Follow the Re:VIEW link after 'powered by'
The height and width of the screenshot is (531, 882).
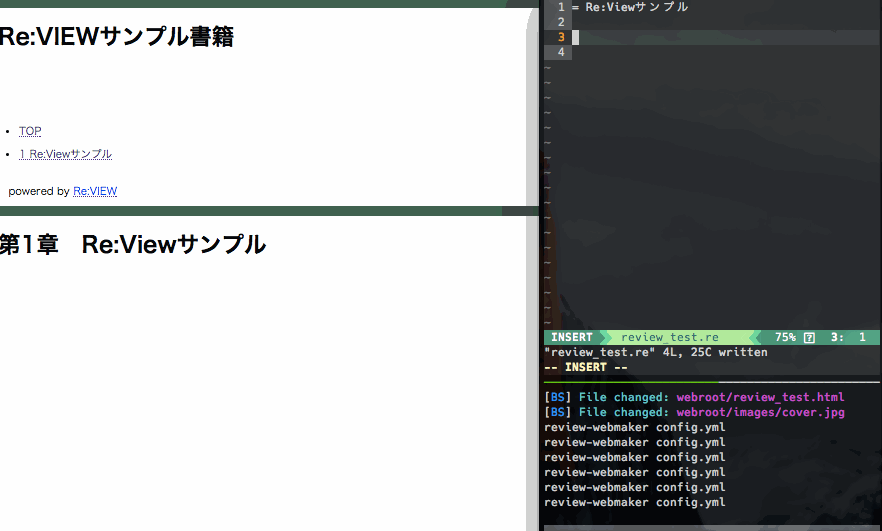[x=95, y=191]
